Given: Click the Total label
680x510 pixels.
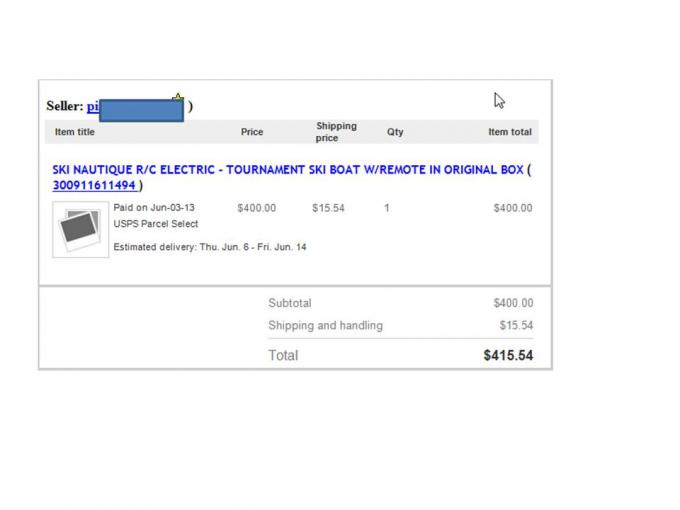Looking at the screenshot, I should 283,355.
